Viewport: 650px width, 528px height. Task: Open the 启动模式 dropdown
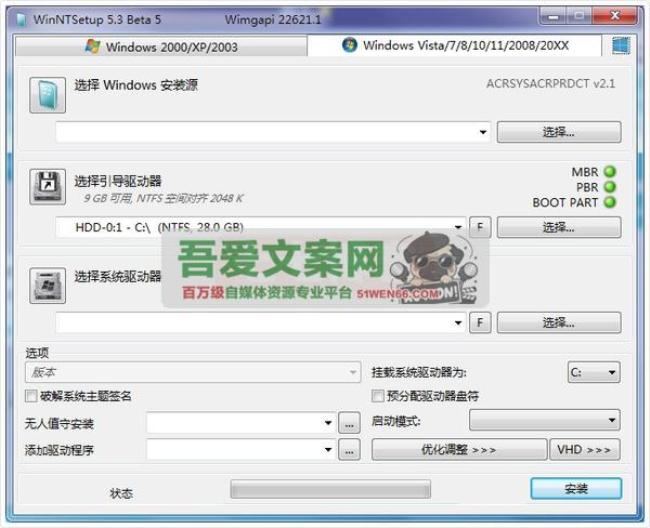click(x=545, y=420)
